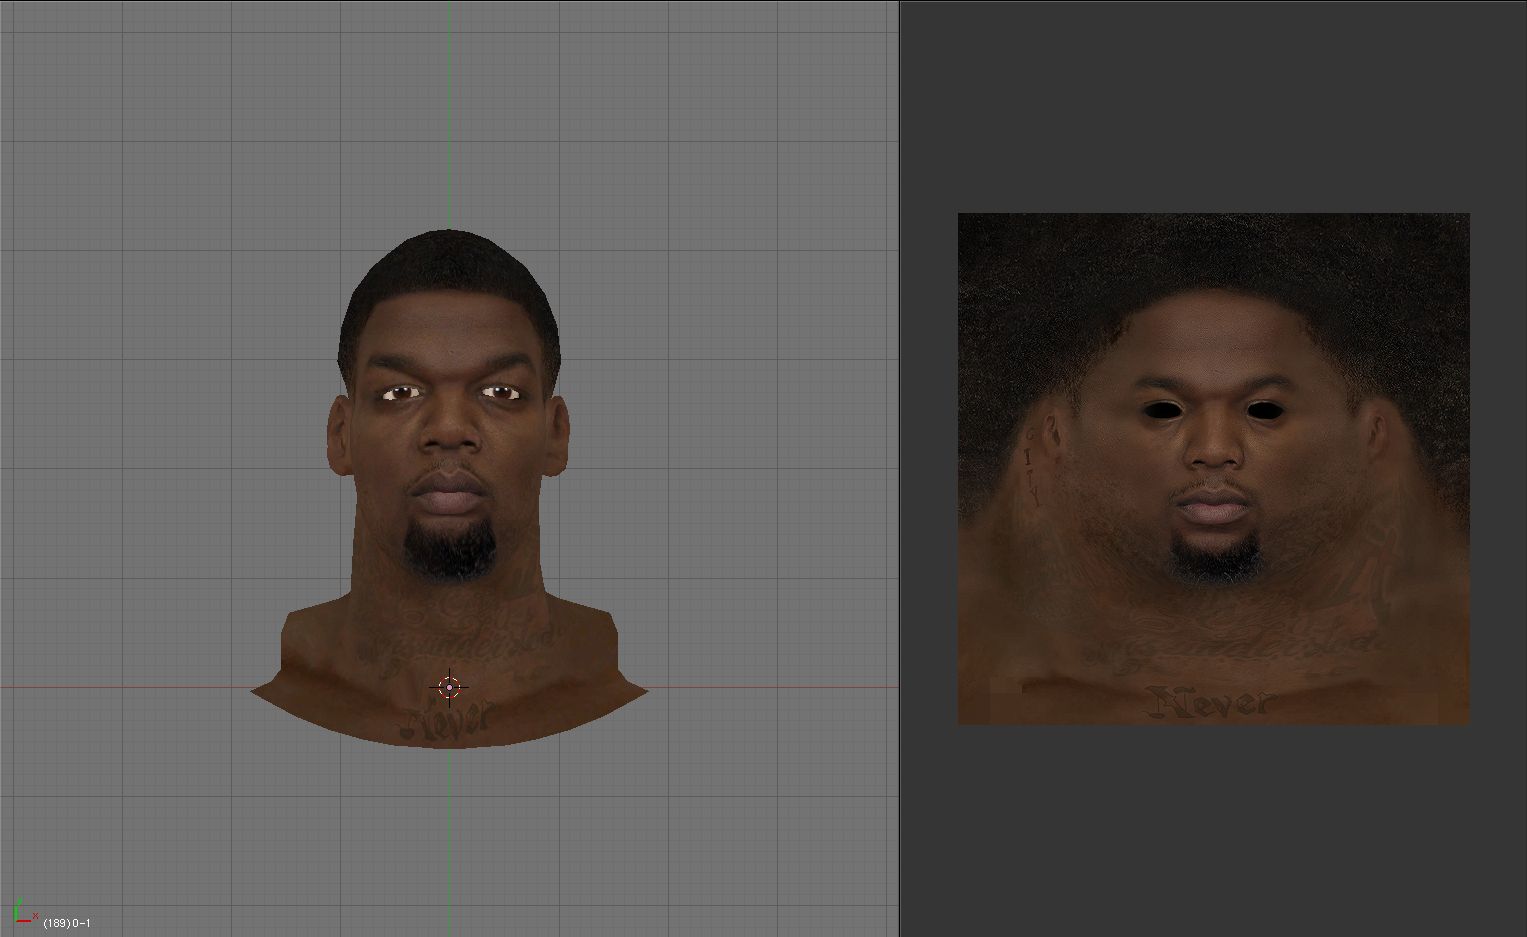Click the "(189) 0-1" object info text
The height and width of the screenshot is (937, 1527).
click(x=67, y=923)
